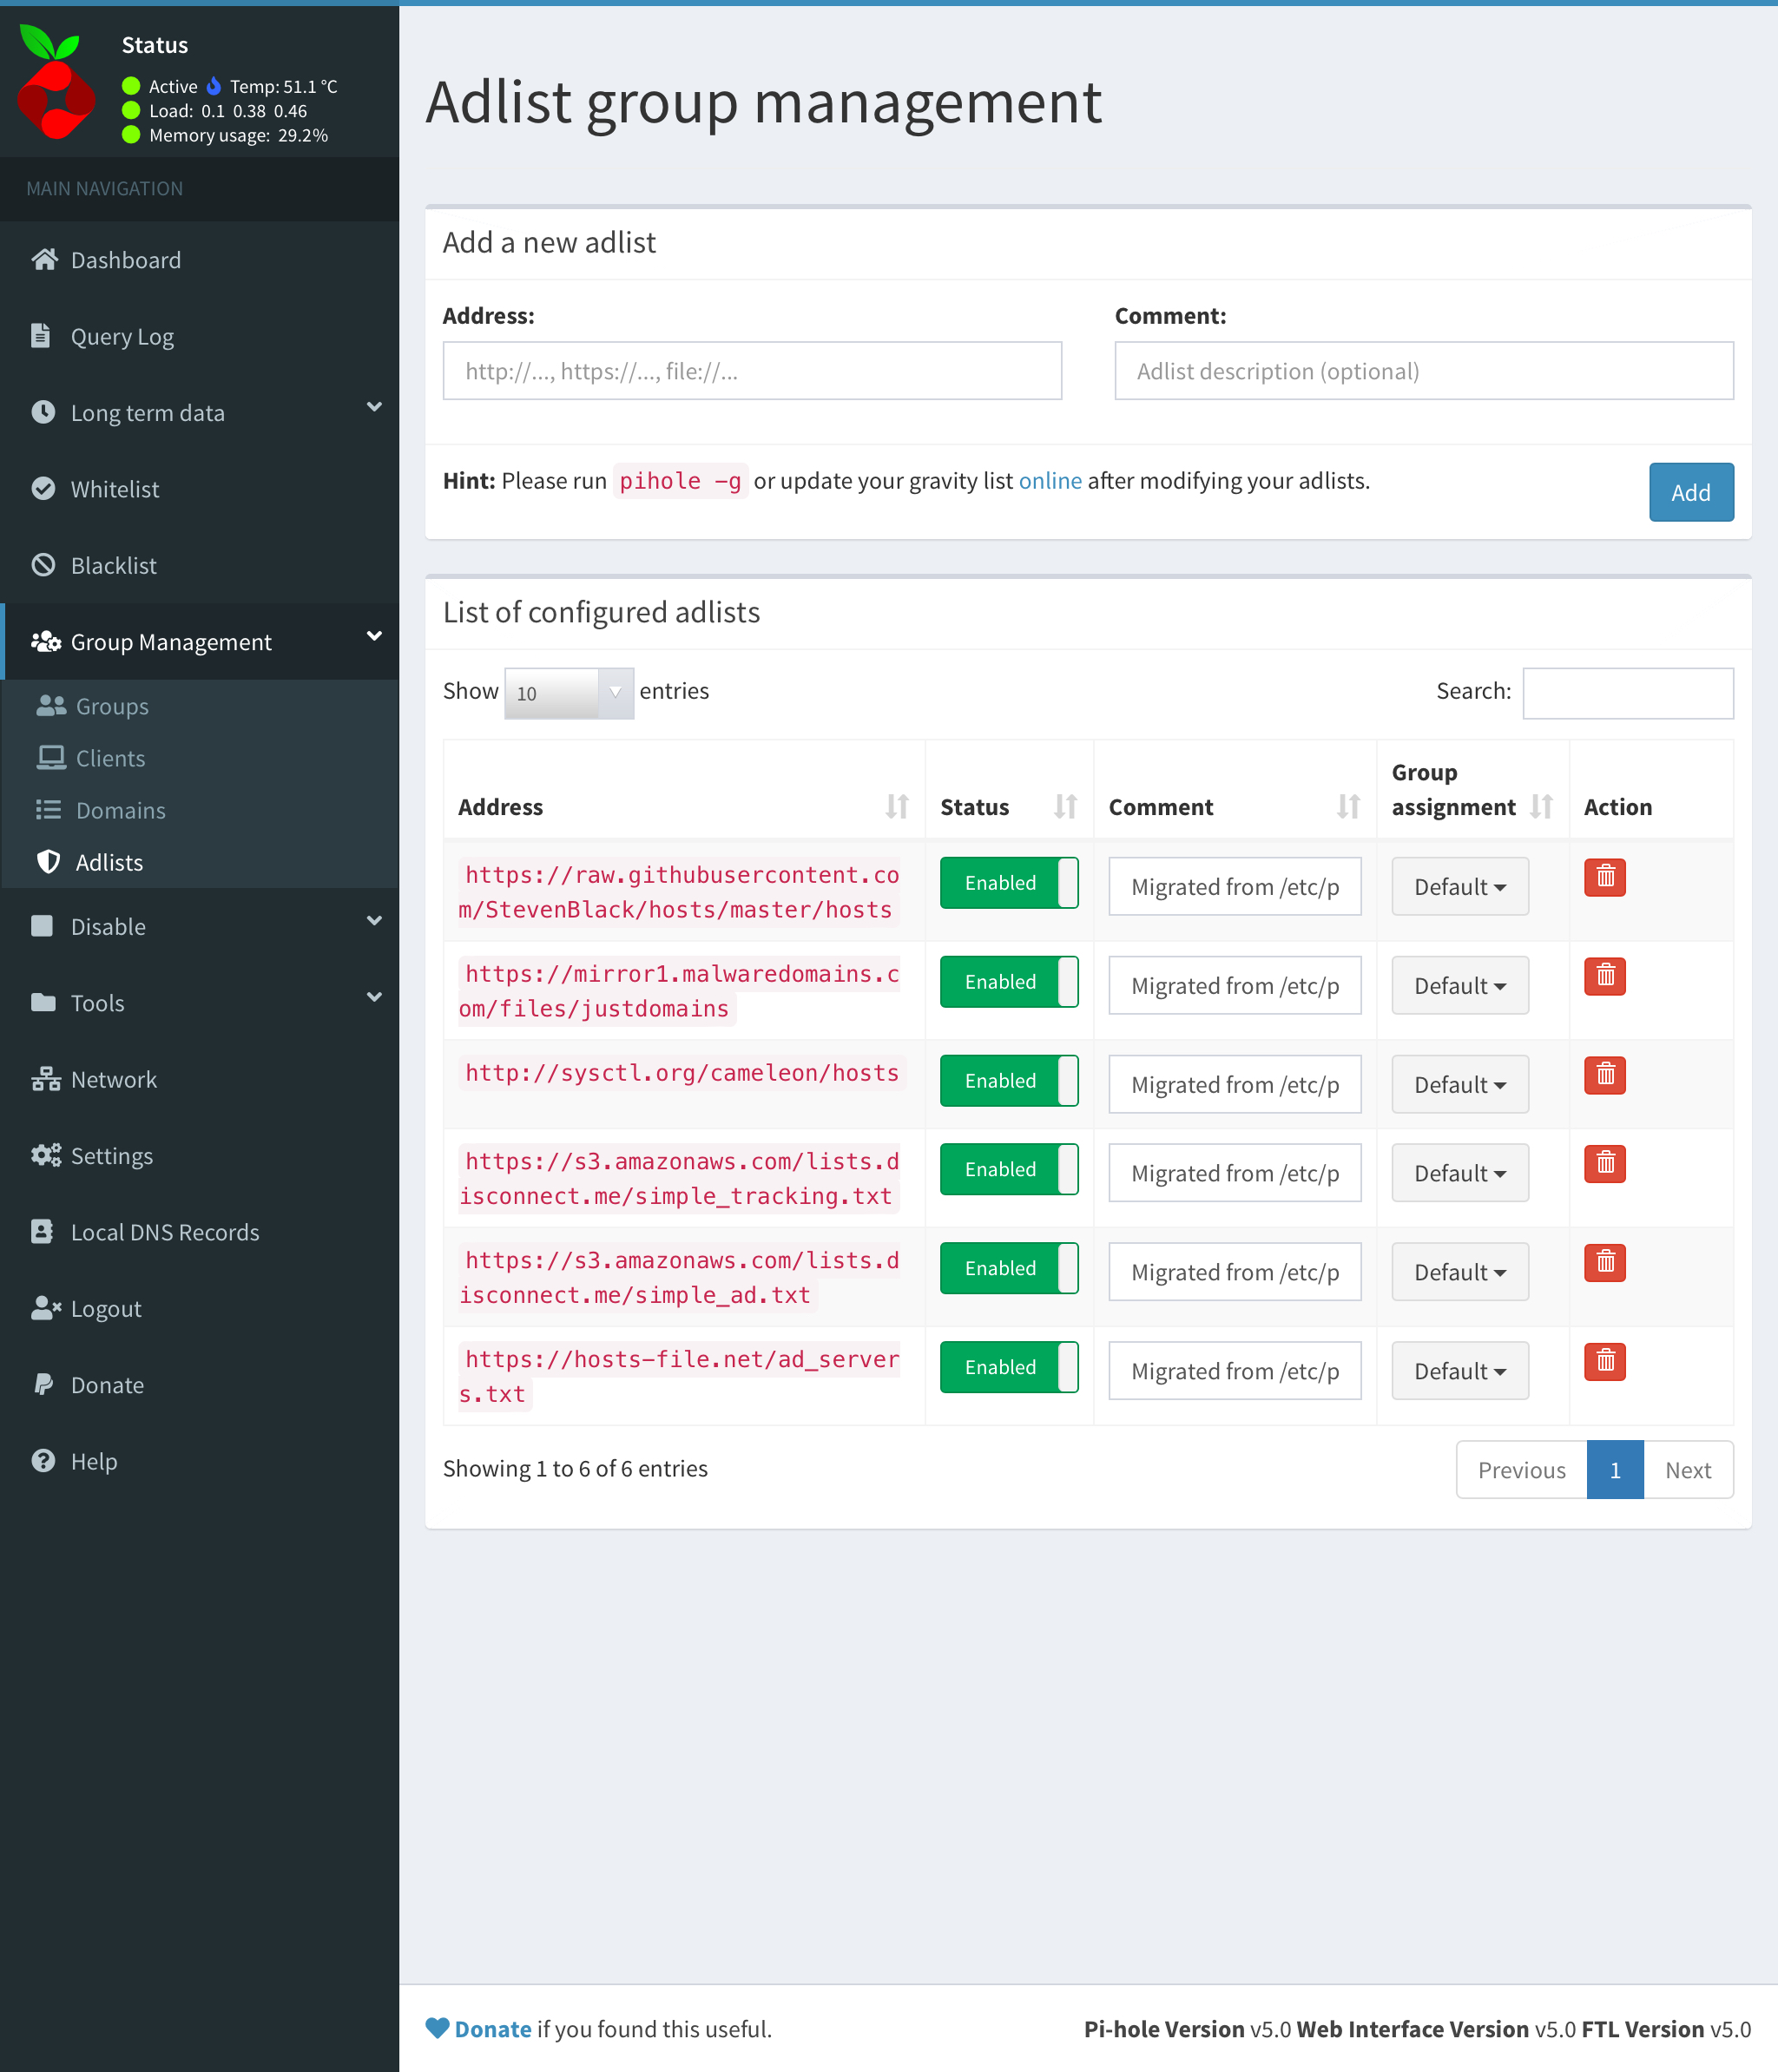Delete the StevenBlack hosts adlist
This screenshot has height=2072, width=1778.
point(1604,877)
